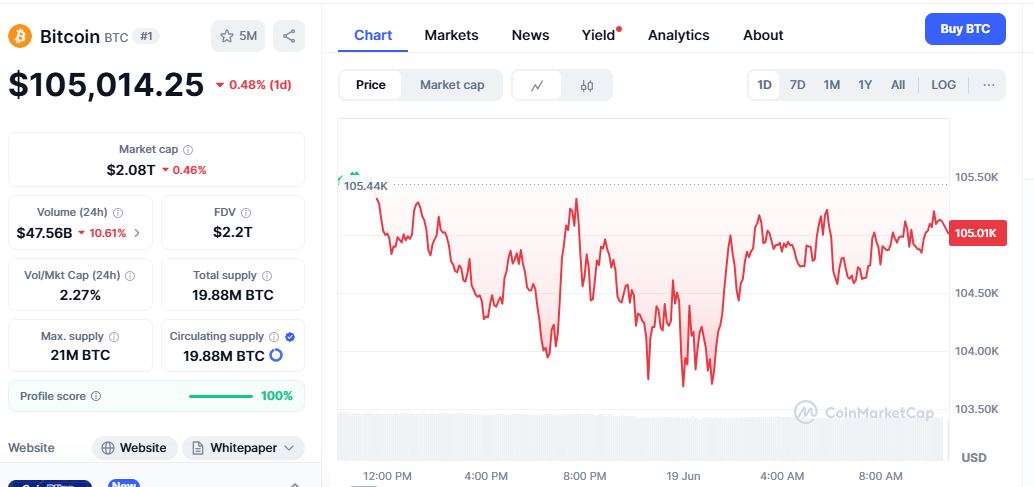Click Market cap info icon

click(188, 149)
